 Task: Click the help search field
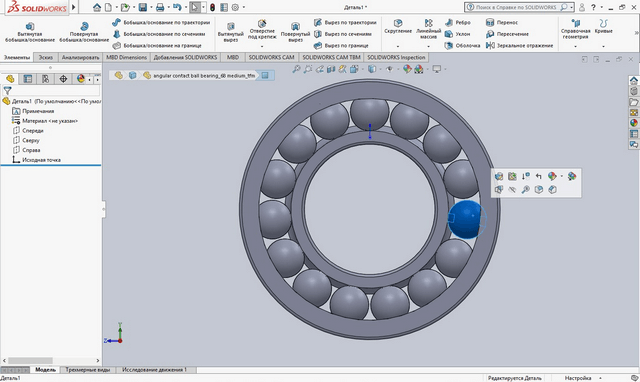(x=516, y=7)
